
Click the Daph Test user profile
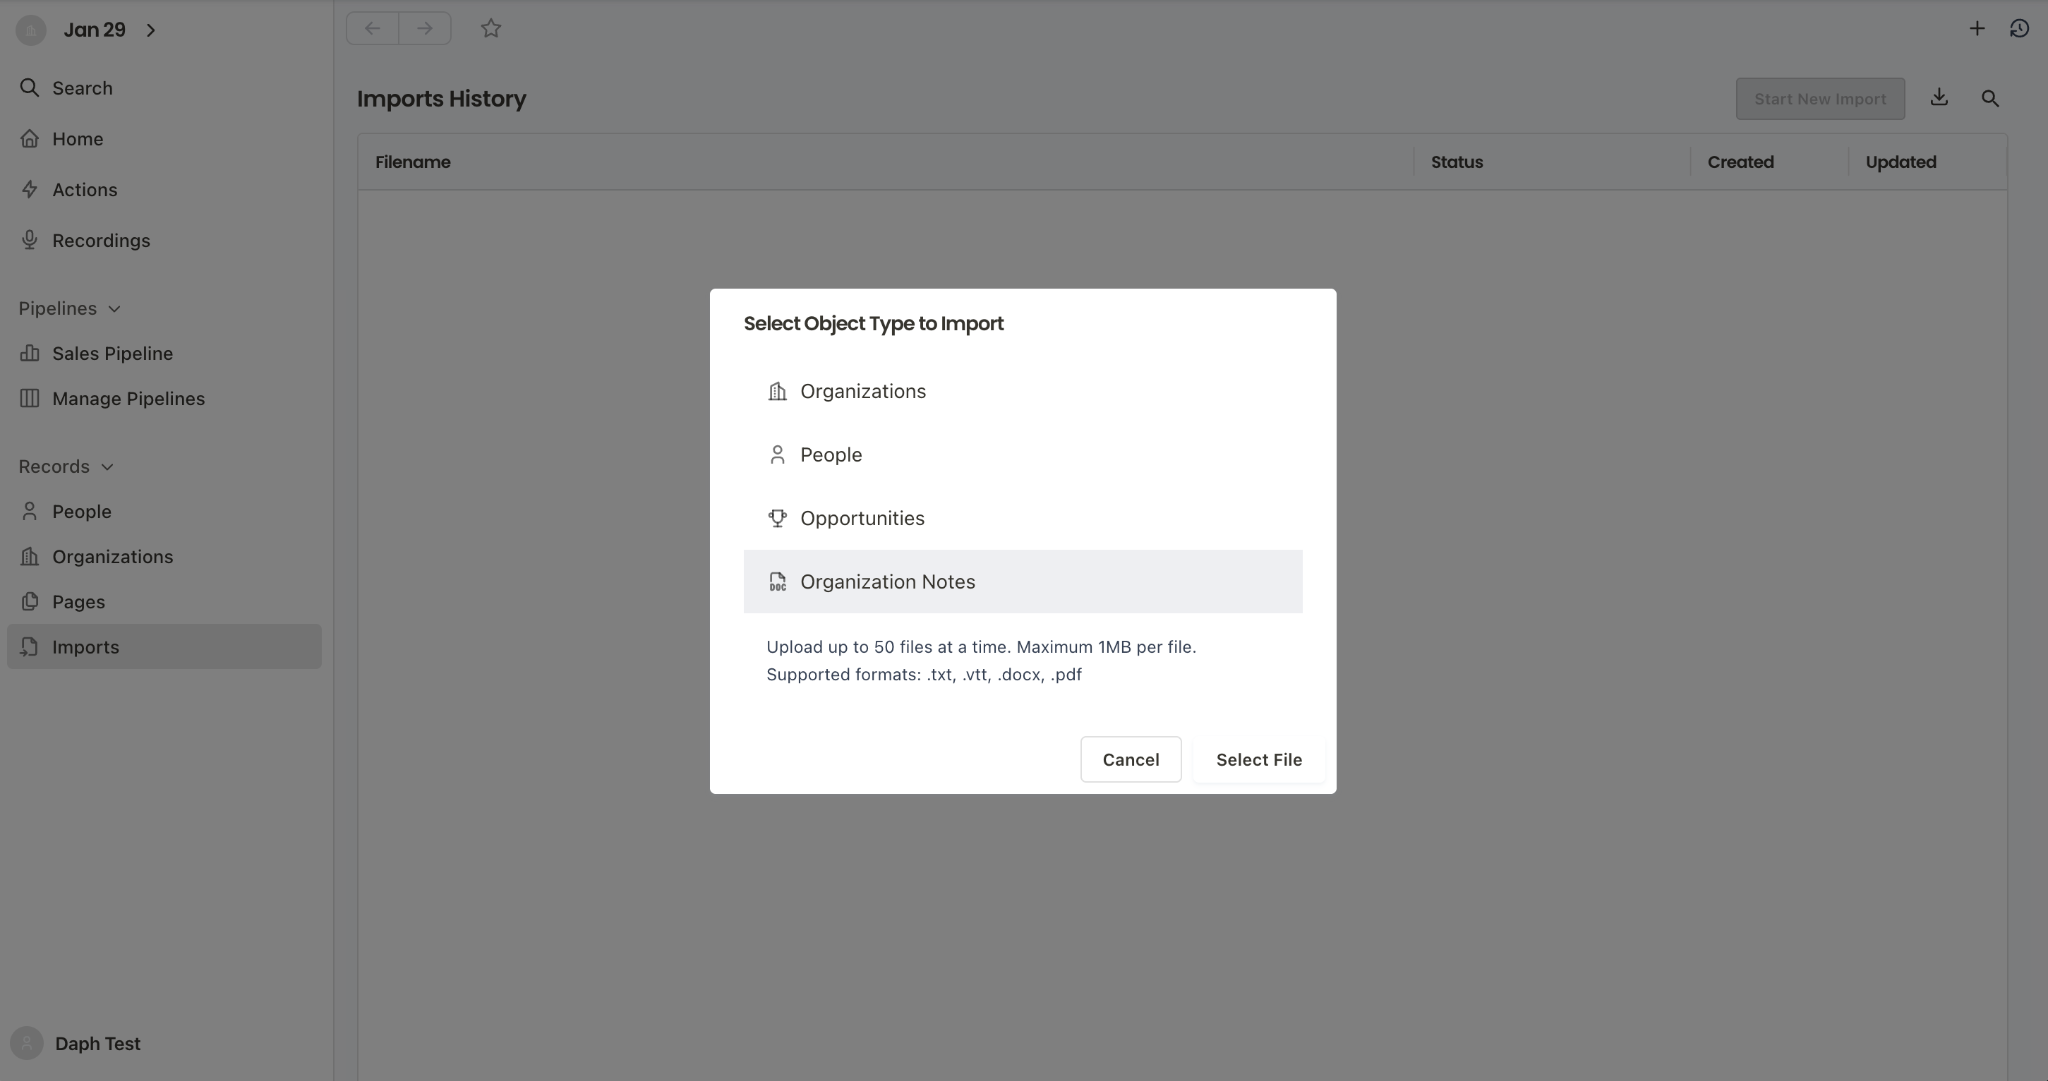click(x=97, y=1043)
